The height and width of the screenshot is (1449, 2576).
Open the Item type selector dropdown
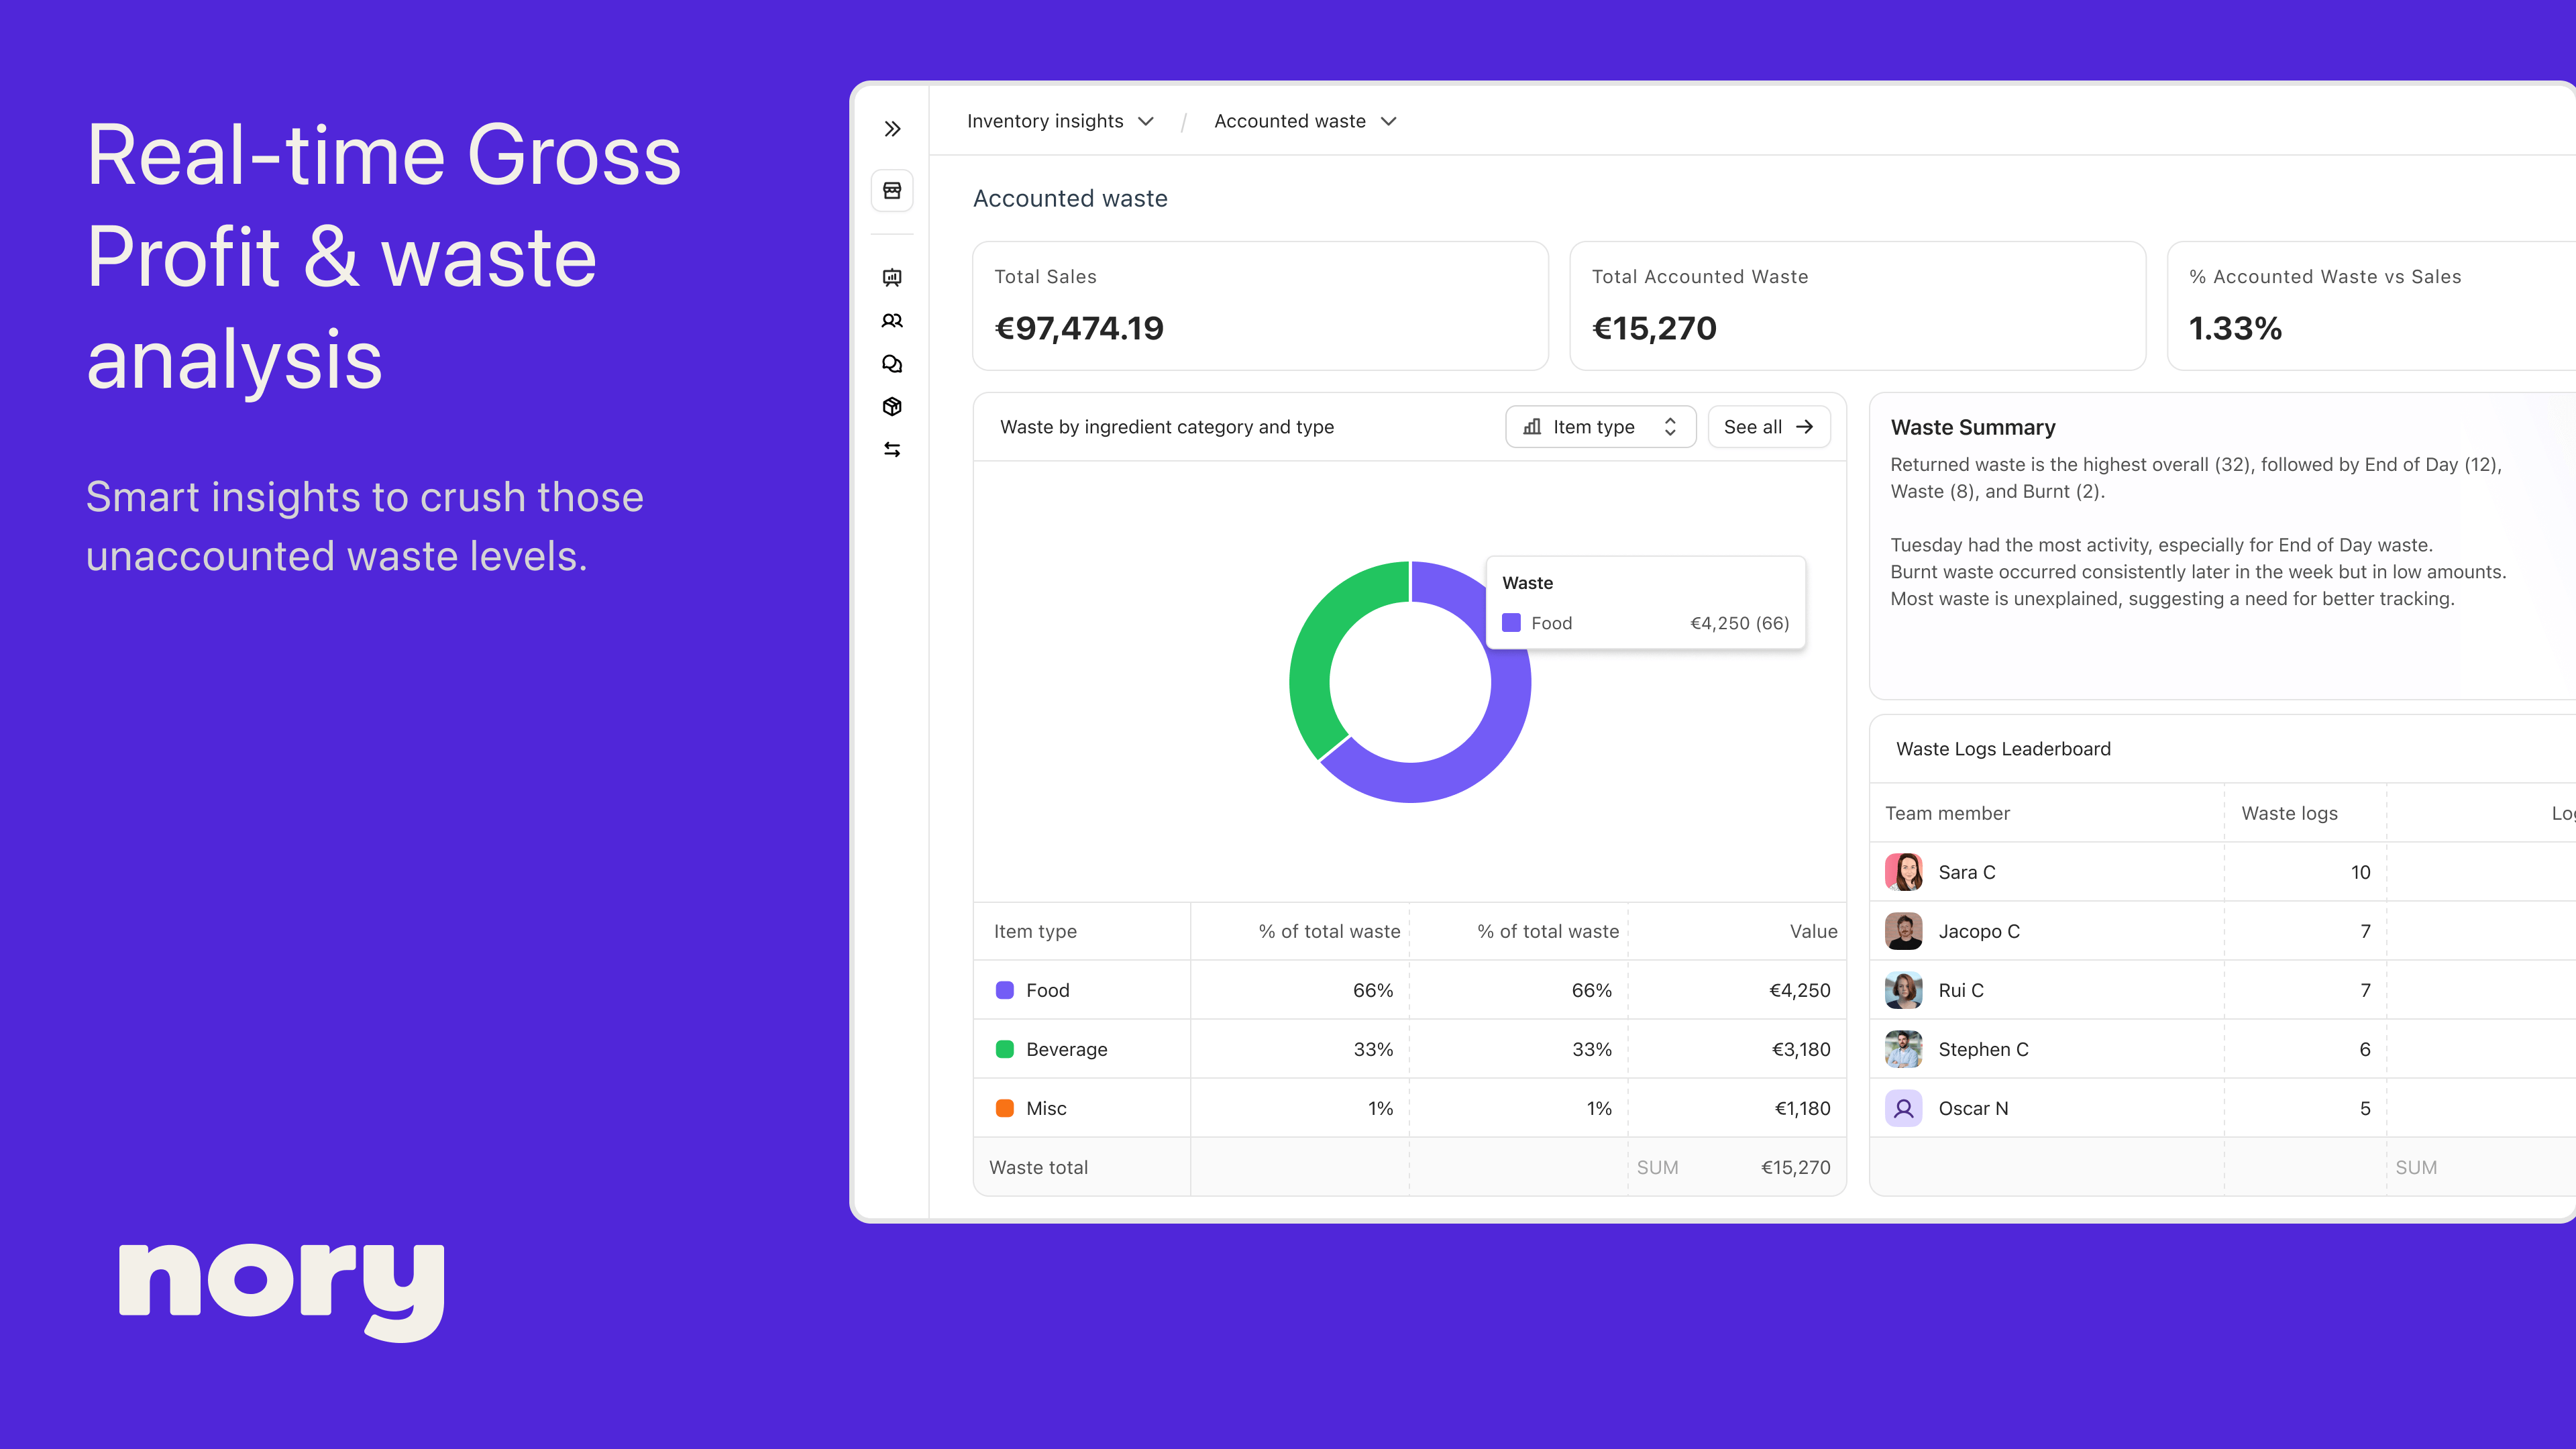point(1600,427)
